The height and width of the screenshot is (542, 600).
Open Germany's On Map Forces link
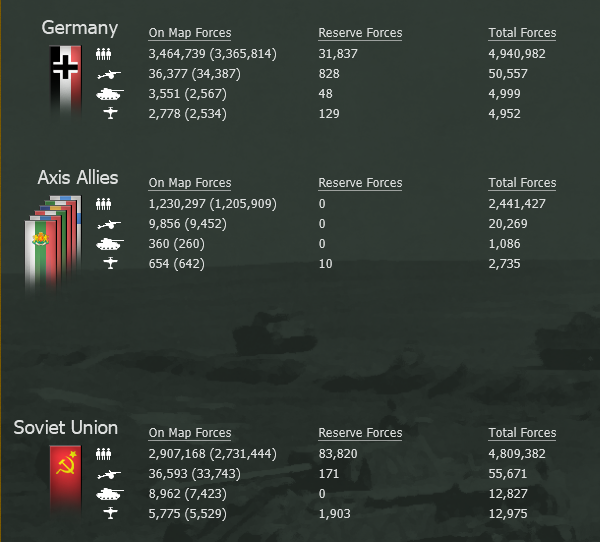point(190,33)
